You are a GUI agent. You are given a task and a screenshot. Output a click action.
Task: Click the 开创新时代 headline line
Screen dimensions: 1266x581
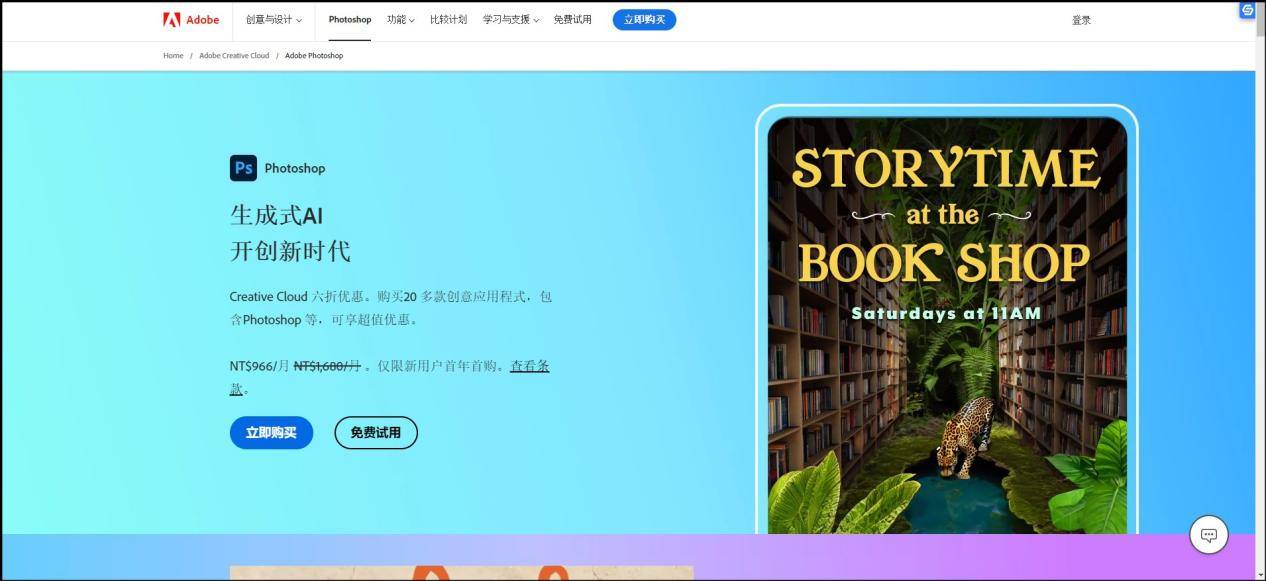290,251
